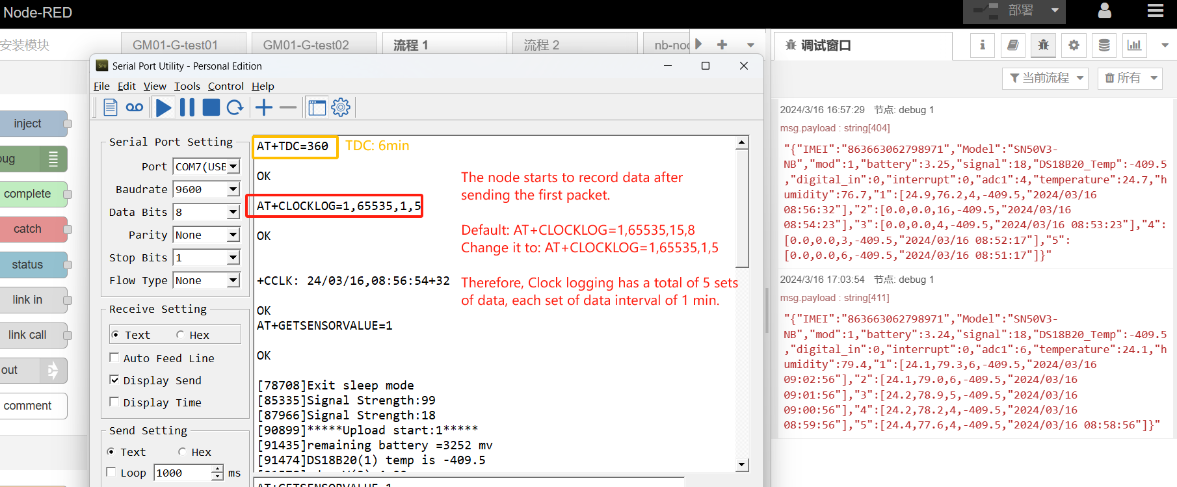The height and width of the screenshot is (487, 1177).
Task: Switch to the GM01-G-test01 flow tab
Action: (184, 45)
